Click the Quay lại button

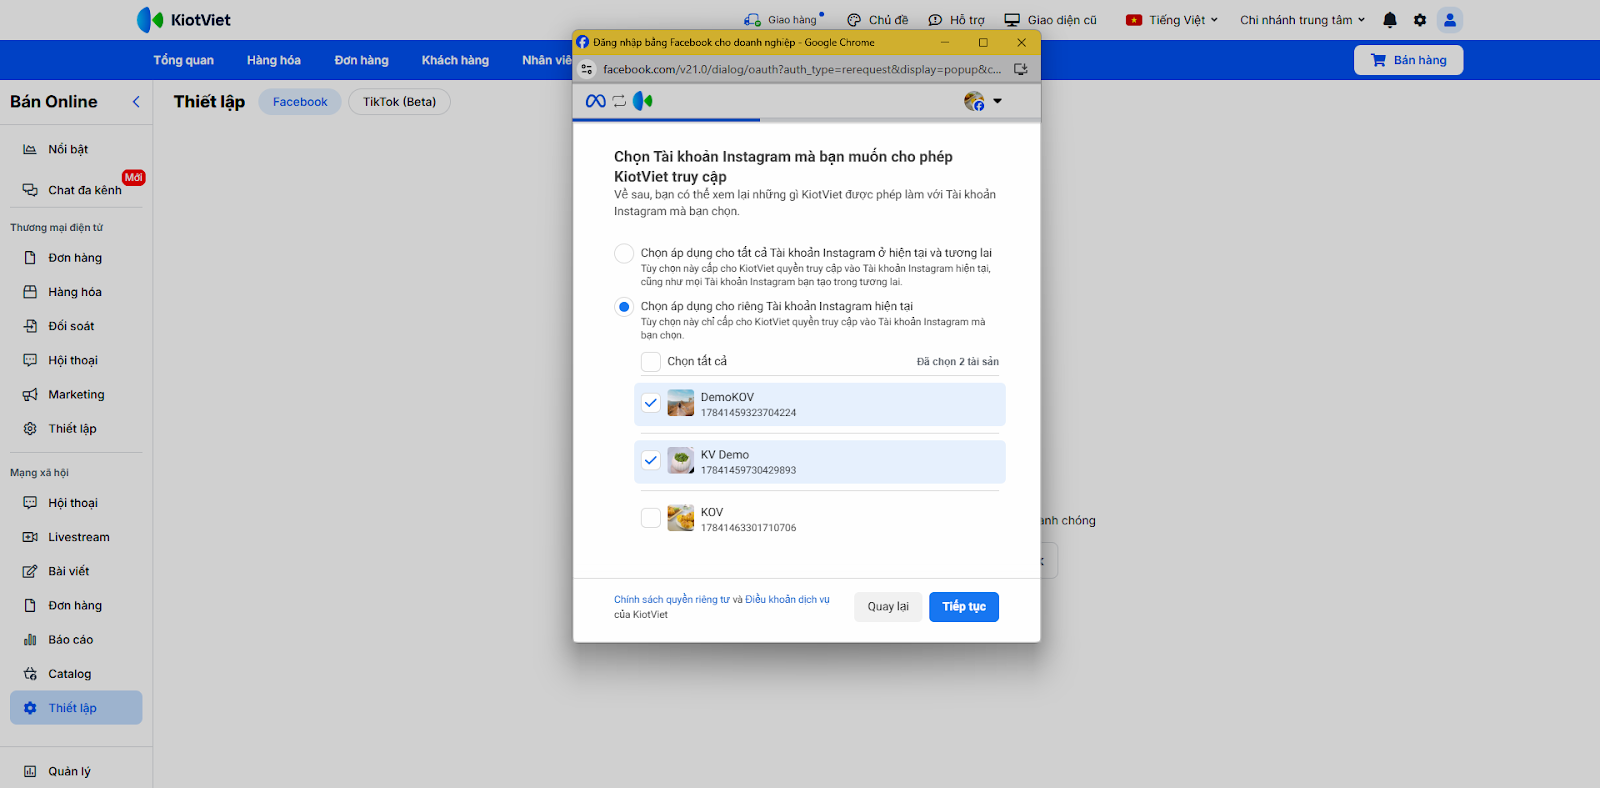click(x=888, y=607)
